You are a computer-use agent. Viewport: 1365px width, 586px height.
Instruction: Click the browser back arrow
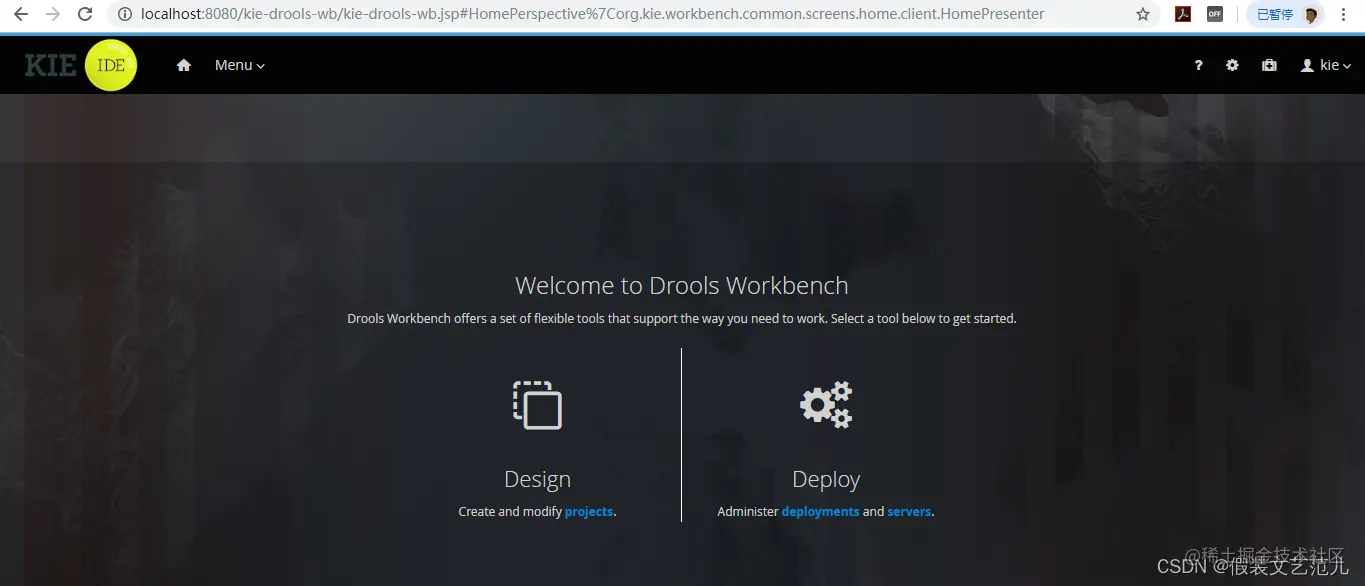(x=20, y=14)
